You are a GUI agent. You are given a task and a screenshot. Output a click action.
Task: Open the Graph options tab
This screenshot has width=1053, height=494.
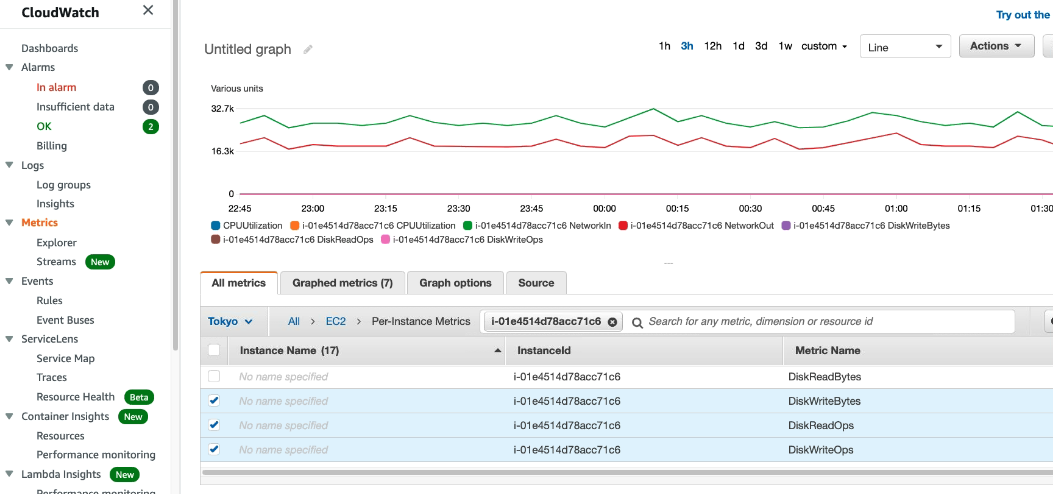tap(455, 283)
